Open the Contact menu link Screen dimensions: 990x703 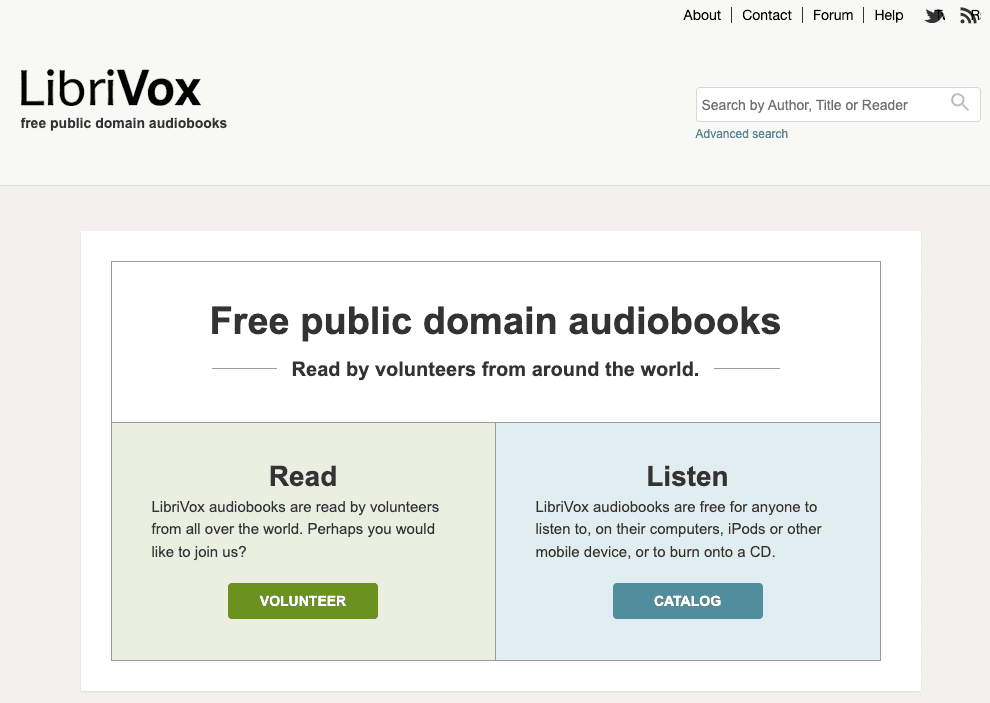pyautogui.click(x=766, y=15)
